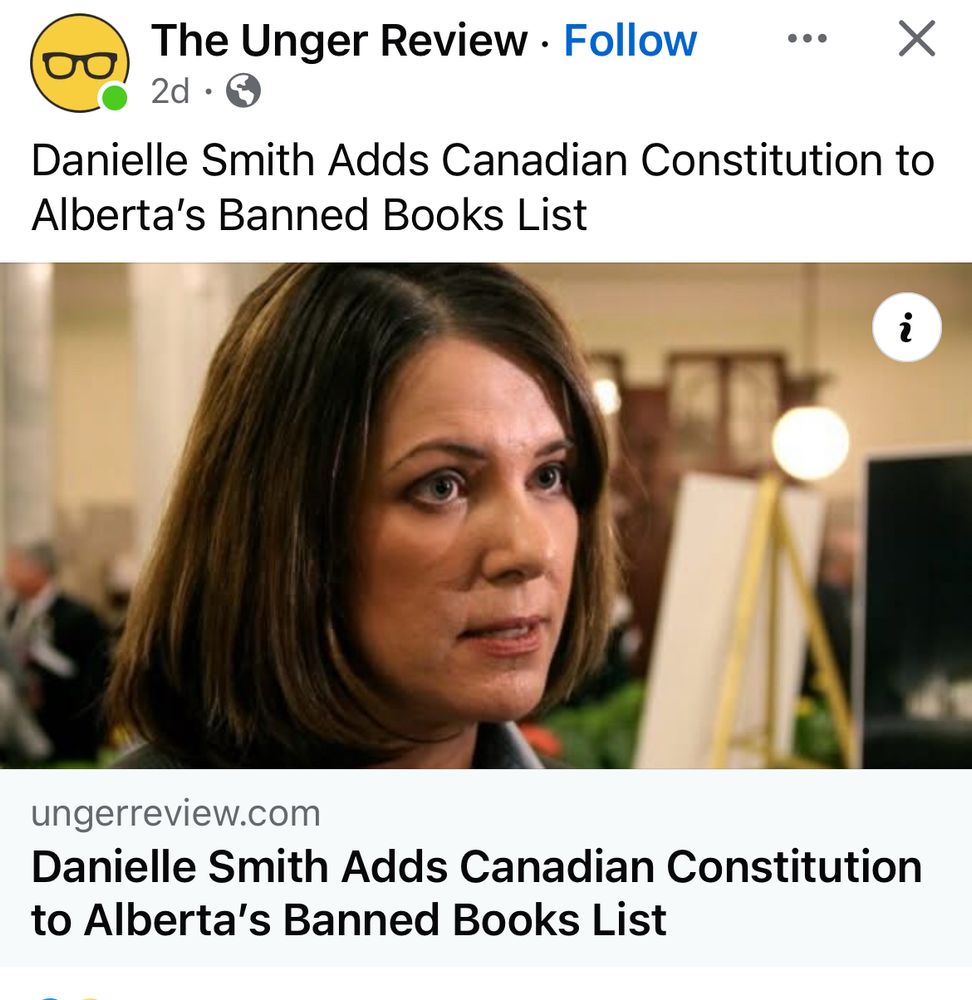Click the globe public audience icon

pyautogui.click(x=244, y=91)
